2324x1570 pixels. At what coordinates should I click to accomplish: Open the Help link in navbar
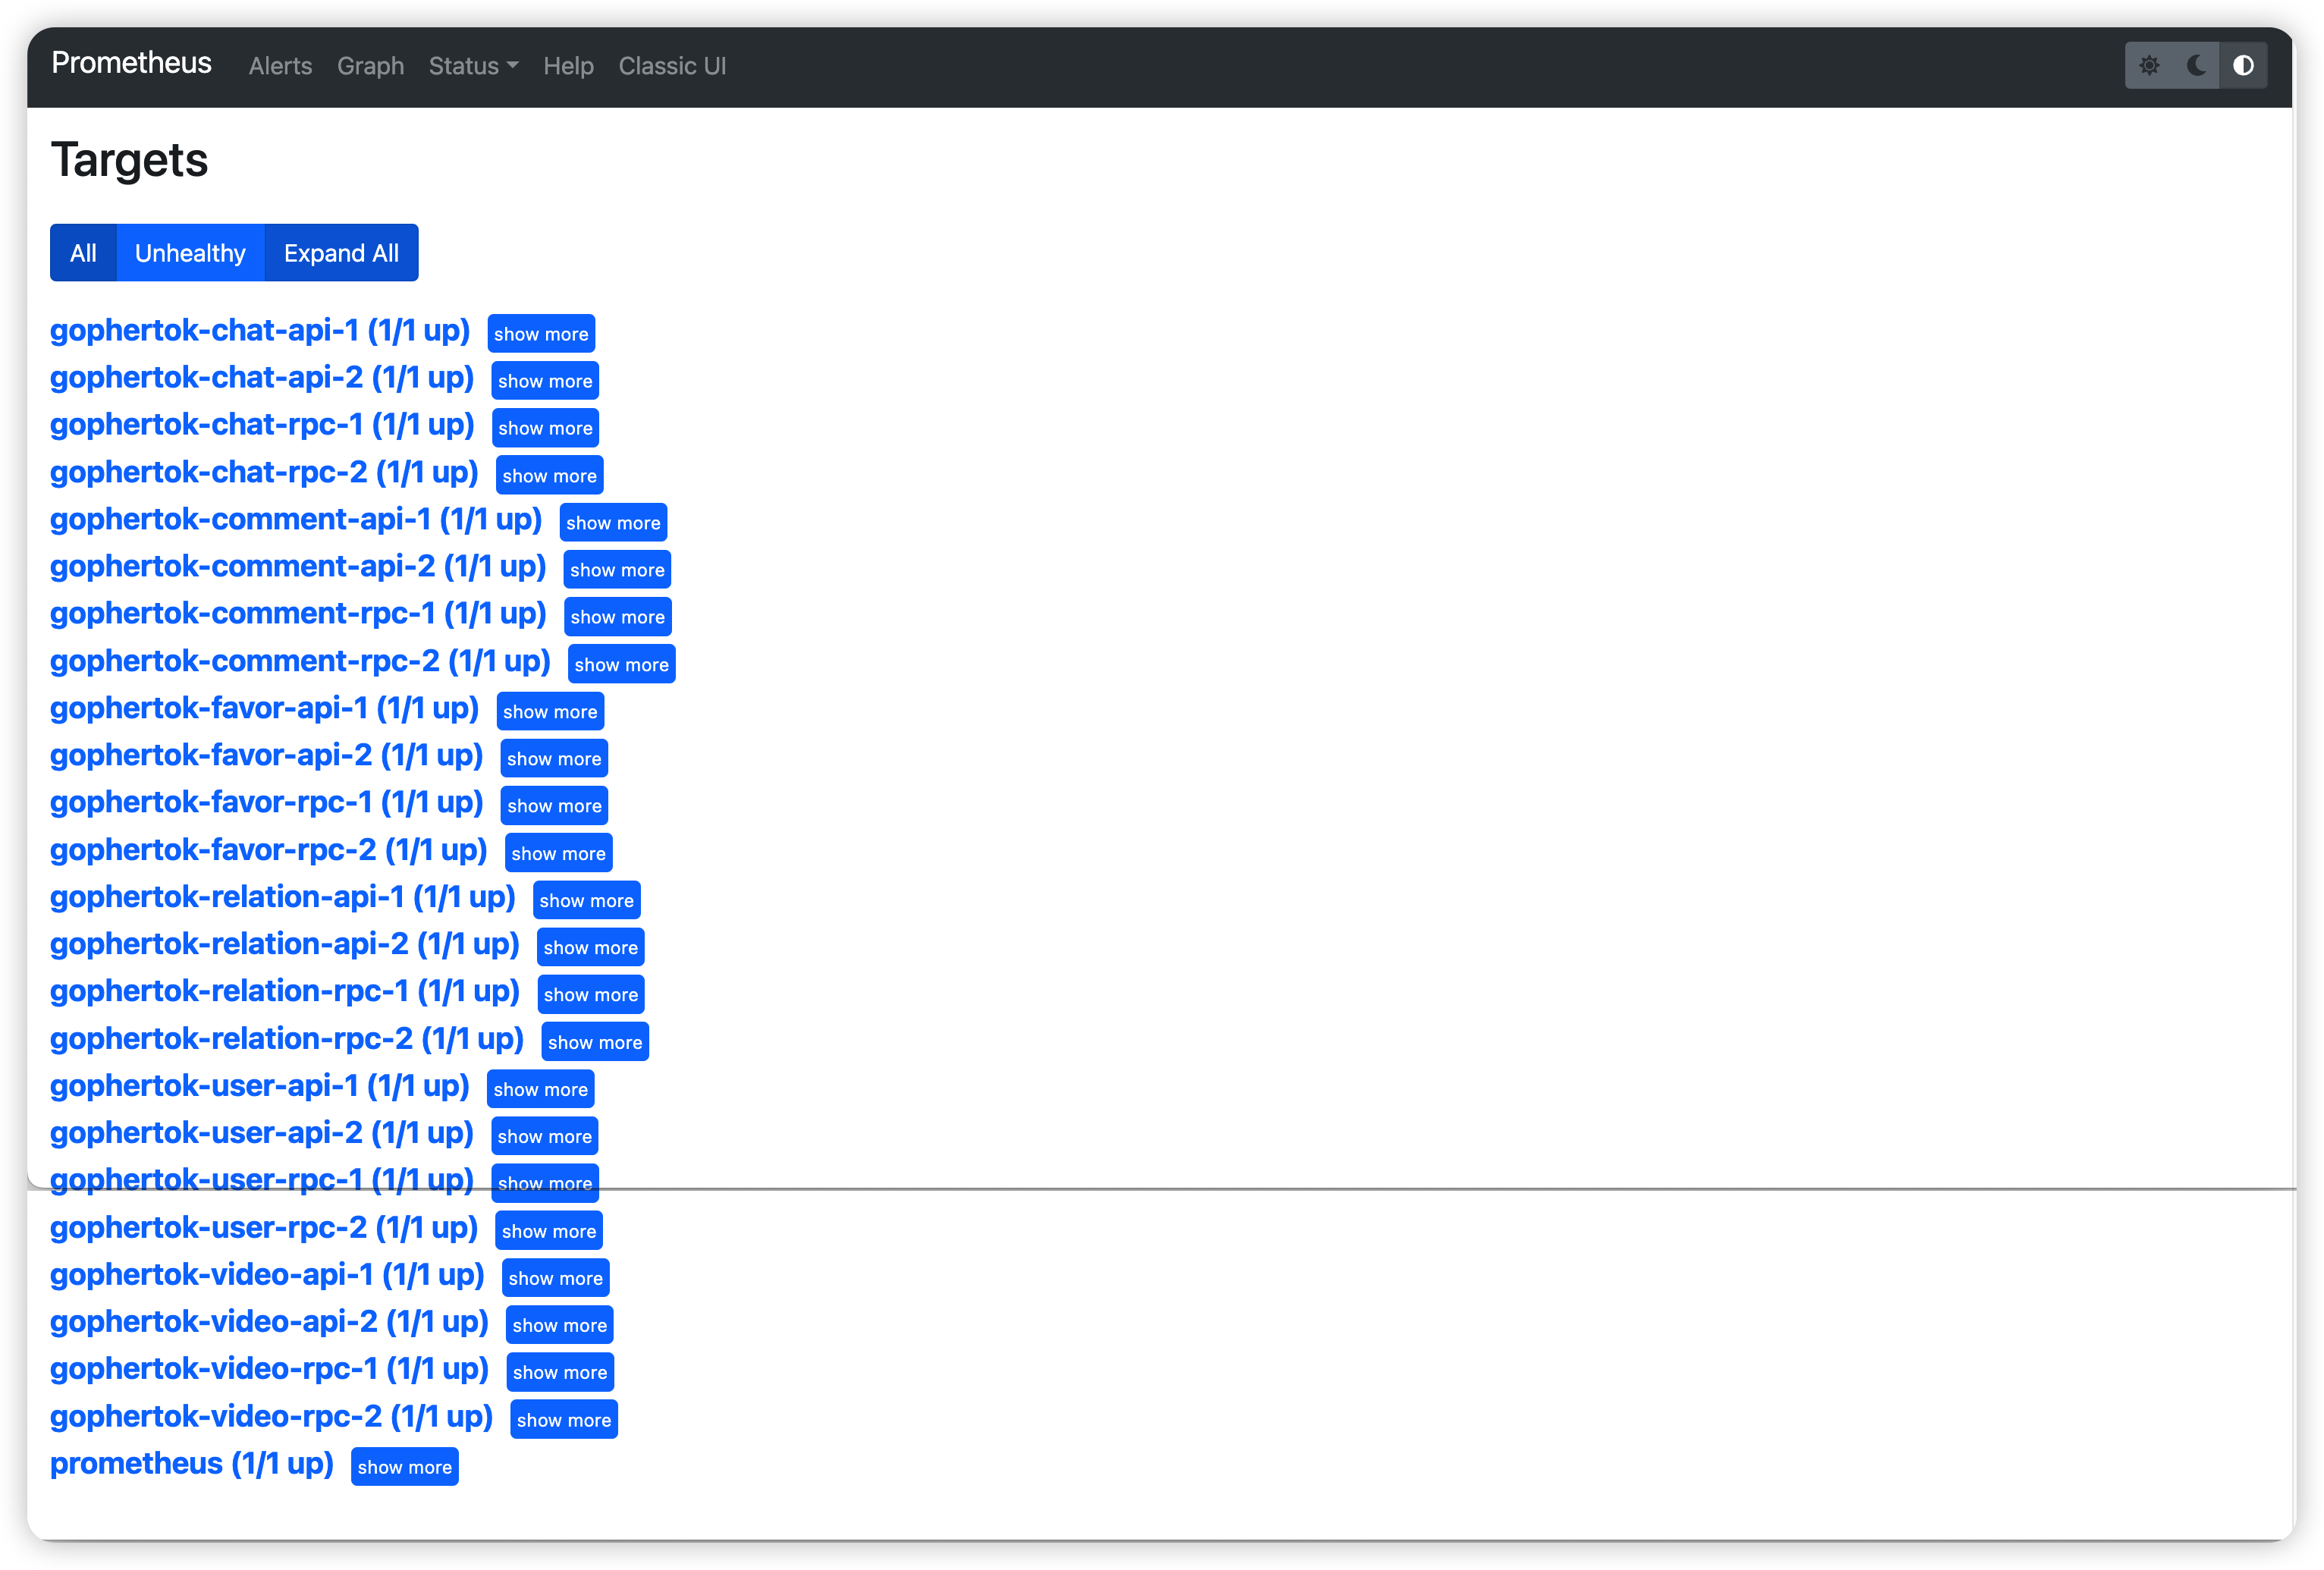coord(568,66)
